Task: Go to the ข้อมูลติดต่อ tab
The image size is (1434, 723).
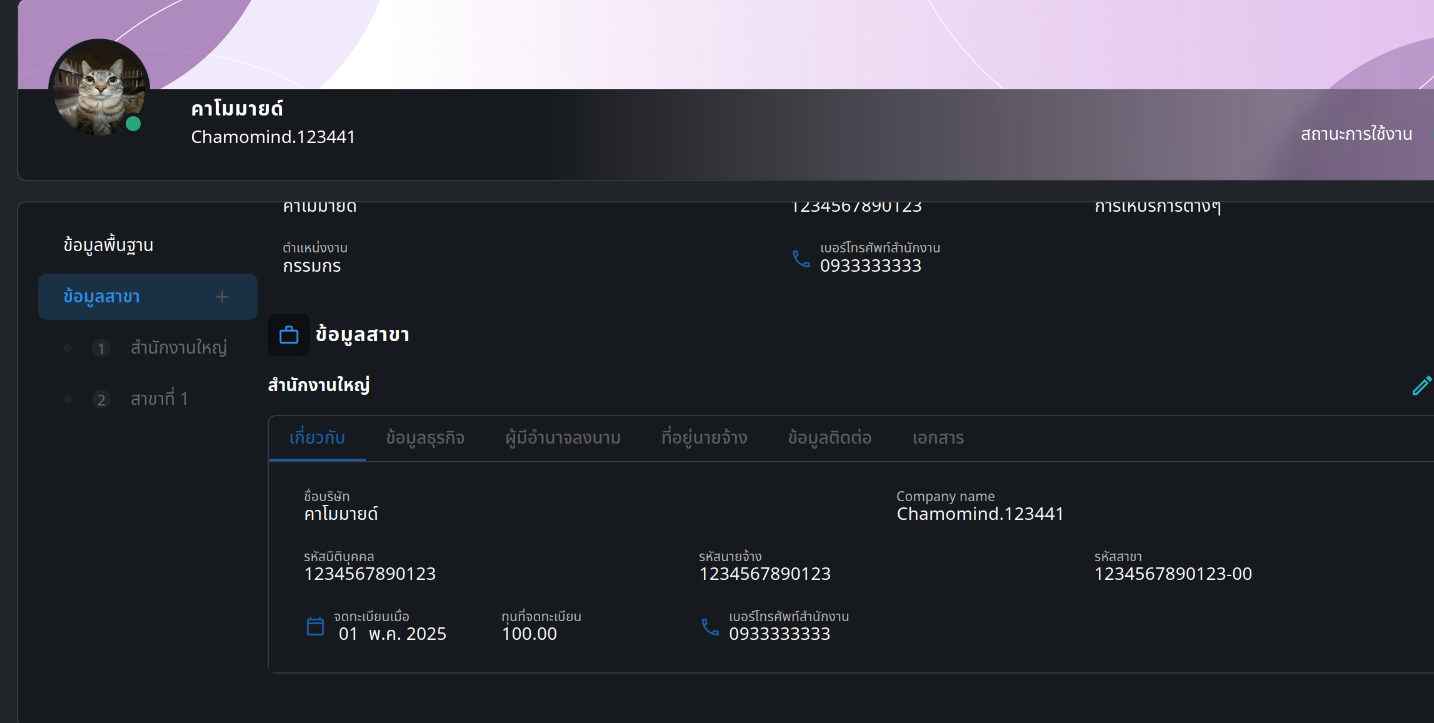Action: click(830, 438)
